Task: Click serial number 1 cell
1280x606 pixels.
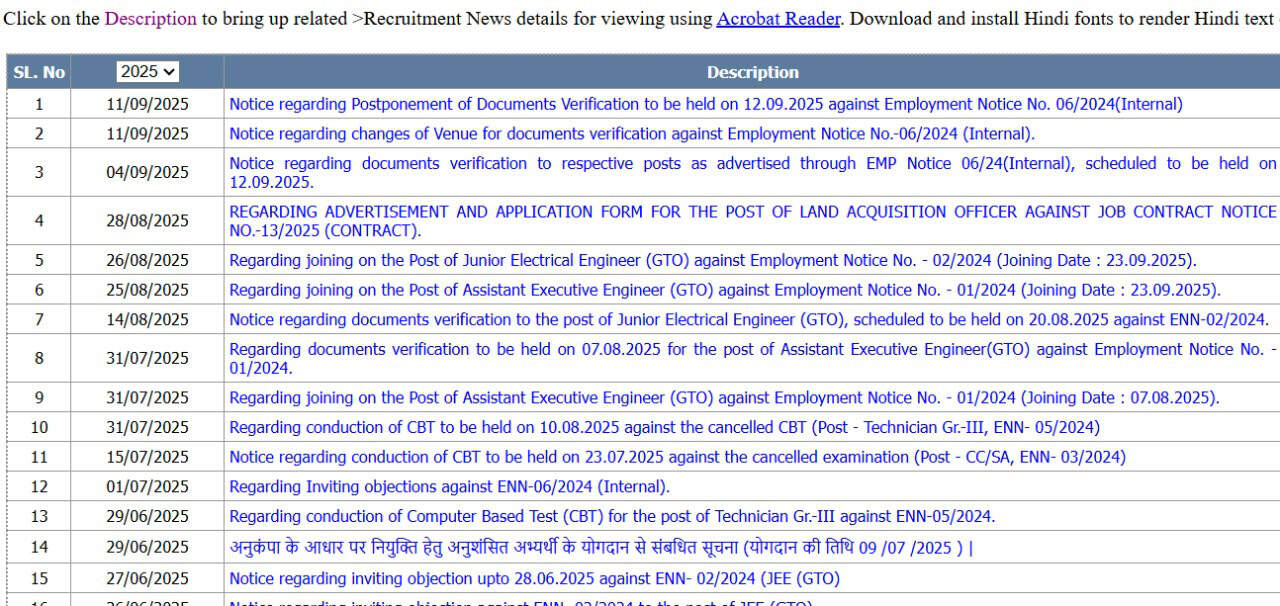Action: [x=39, y=104]
